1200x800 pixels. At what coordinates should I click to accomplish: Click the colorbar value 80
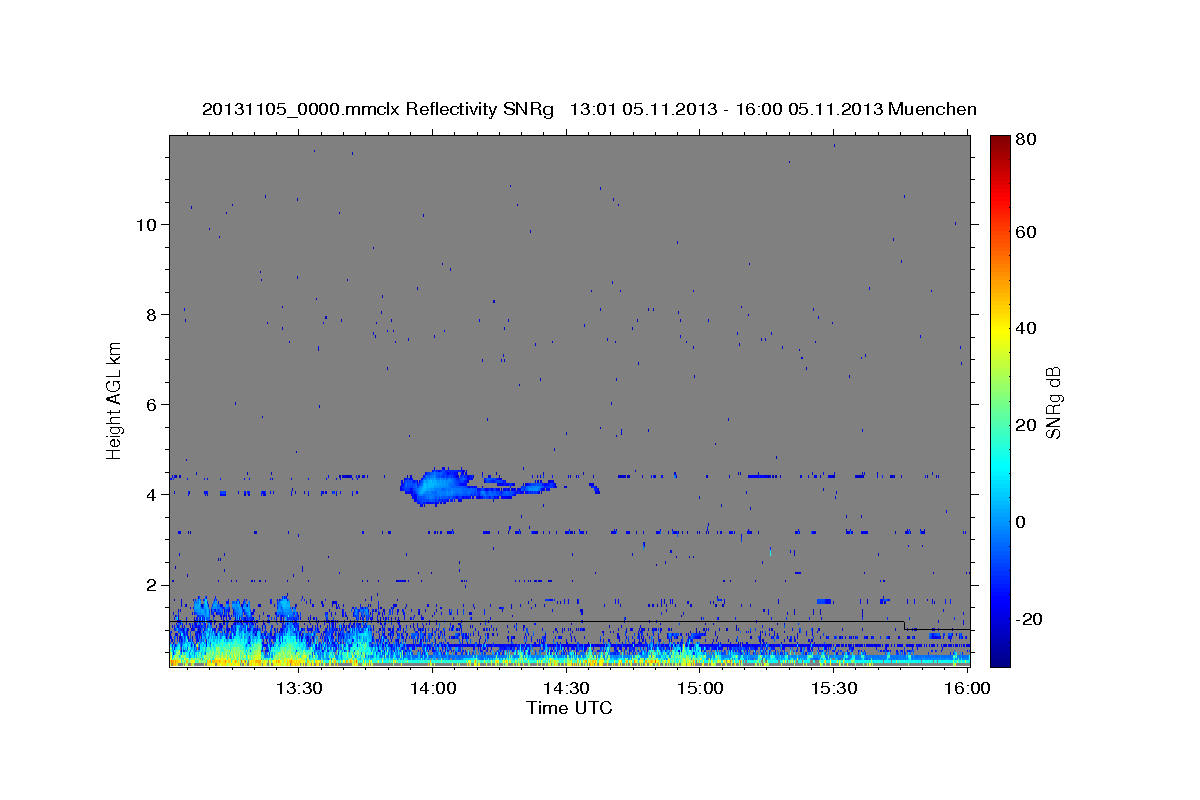tap(1027, 140)
